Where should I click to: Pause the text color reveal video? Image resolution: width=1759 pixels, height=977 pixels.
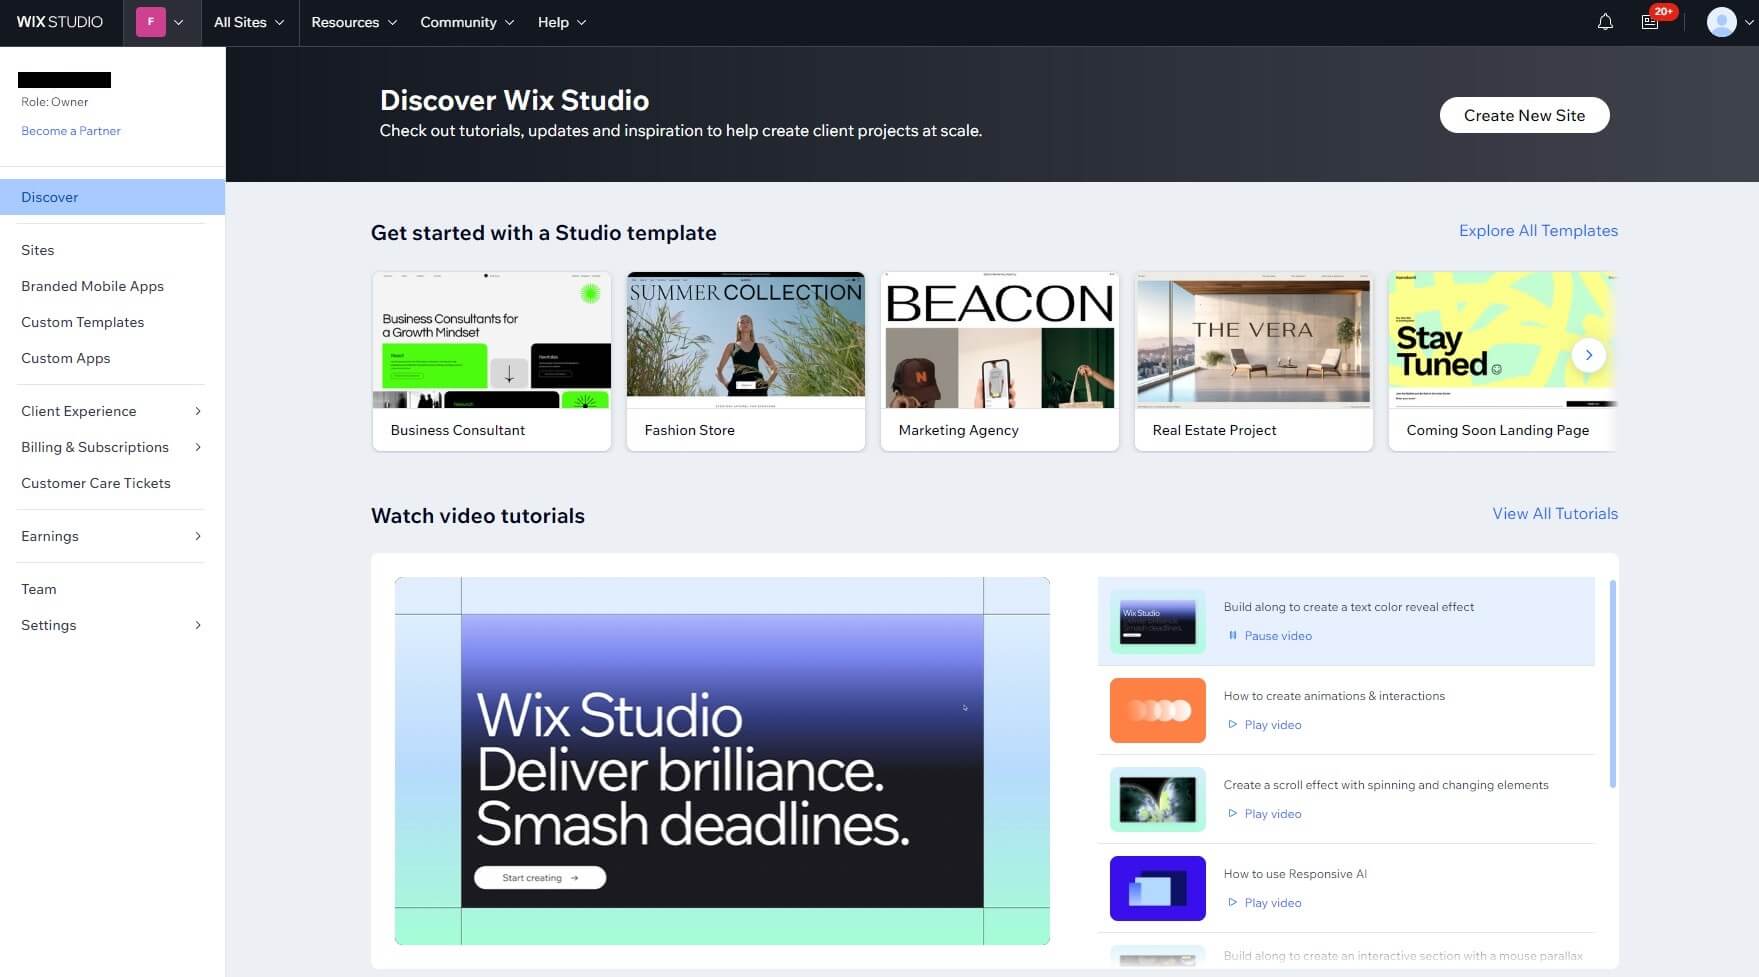[x=1269, y=636]
